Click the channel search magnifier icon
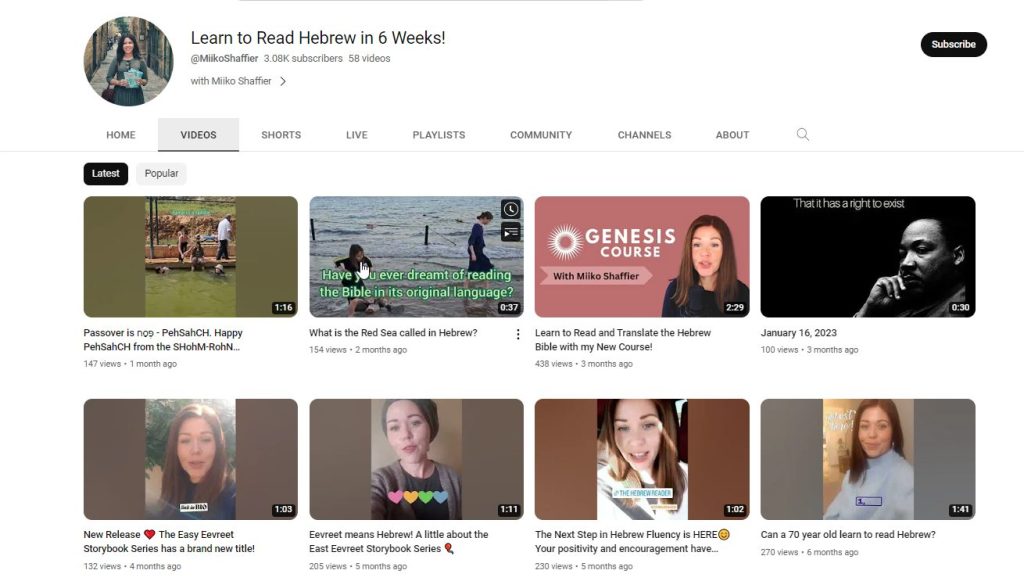This screenshot has width=1024, height=581. pyautogui.click(x=802, y=135)
